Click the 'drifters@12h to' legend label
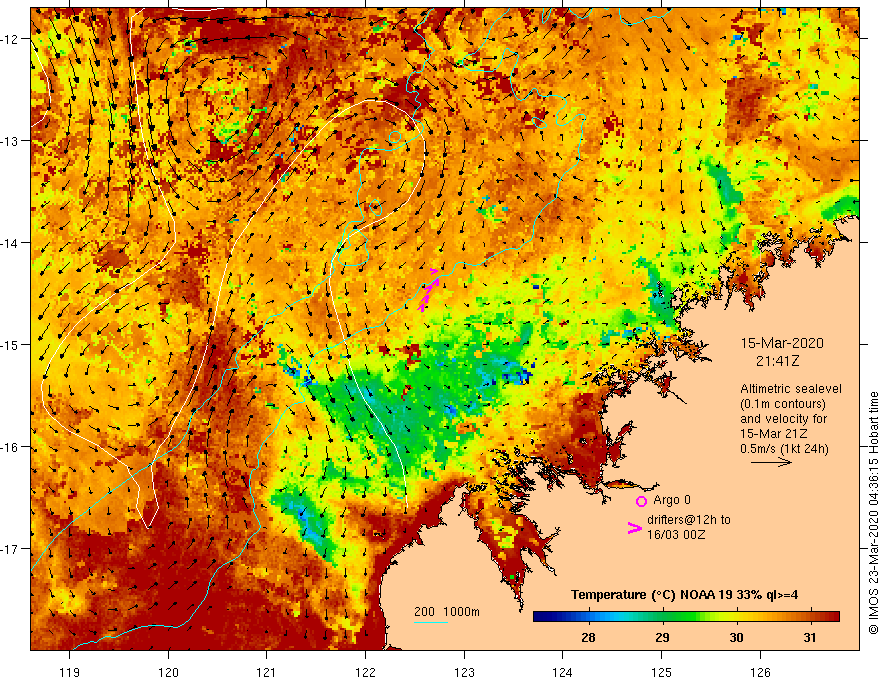 pos(689,520)
